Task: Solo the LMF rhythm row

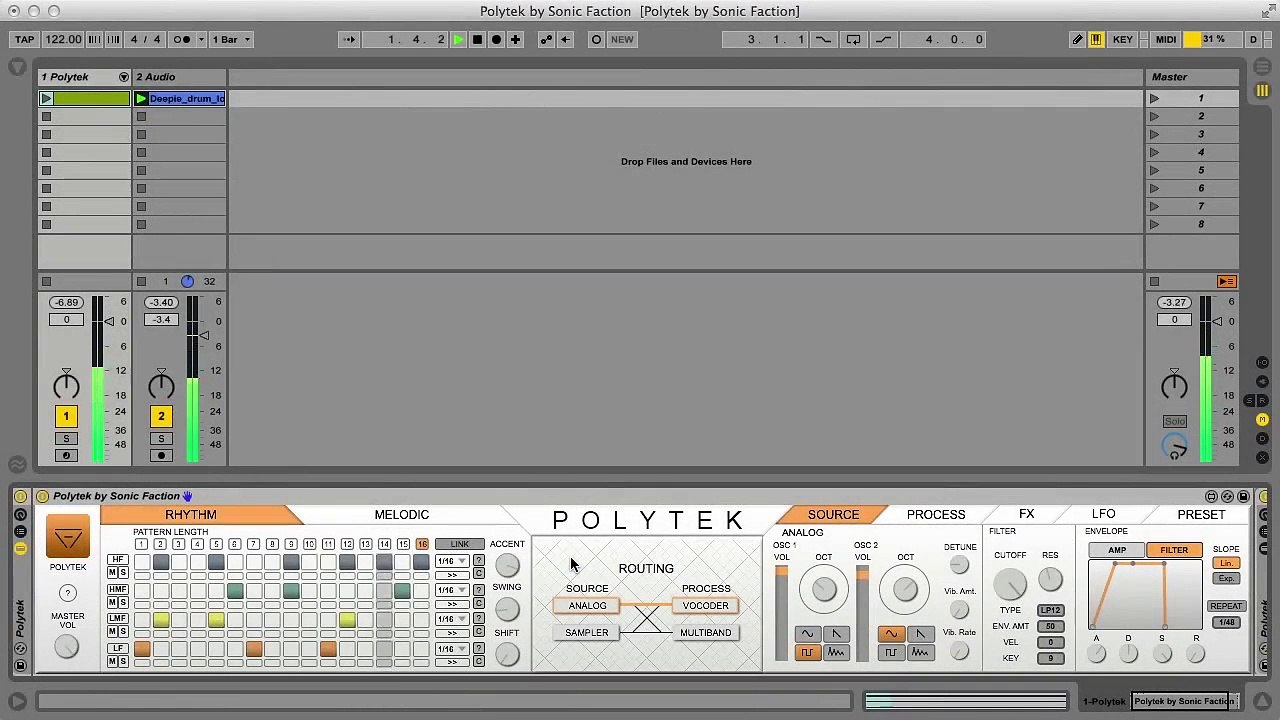Action: [123, 632]
